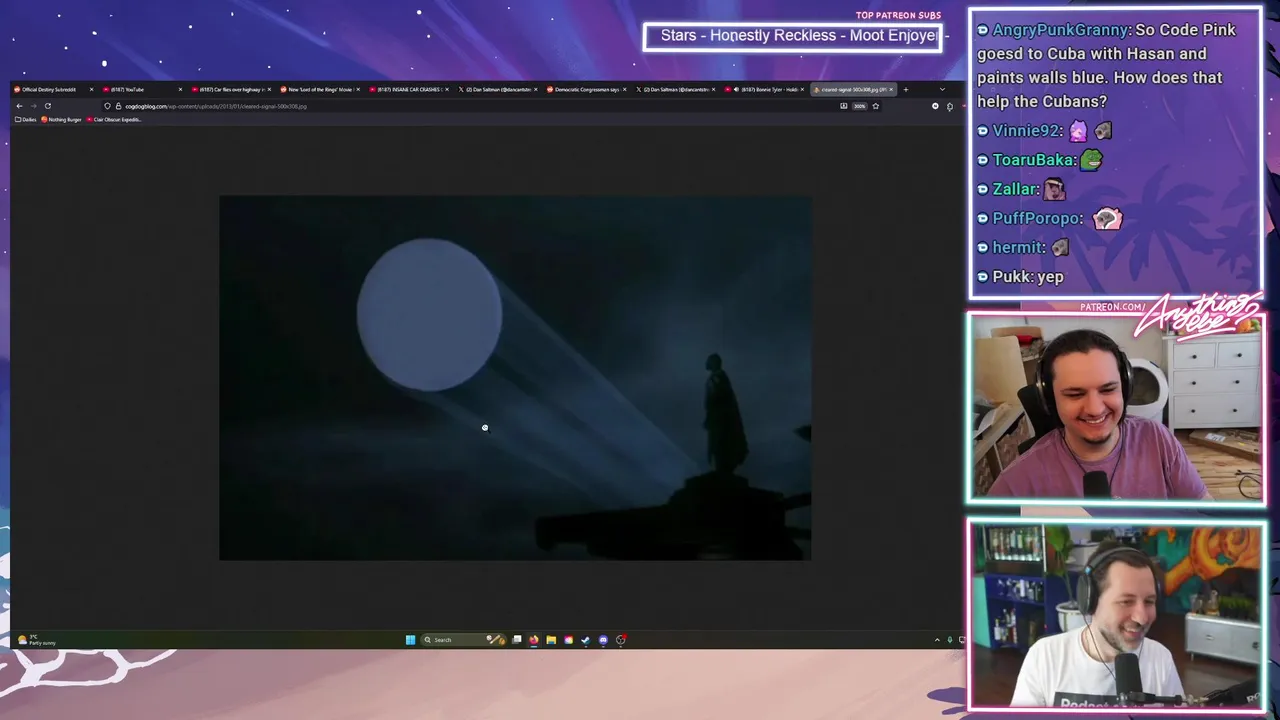Open Discord from the taskbar
1280x720 pixels.
click(603, 640)
